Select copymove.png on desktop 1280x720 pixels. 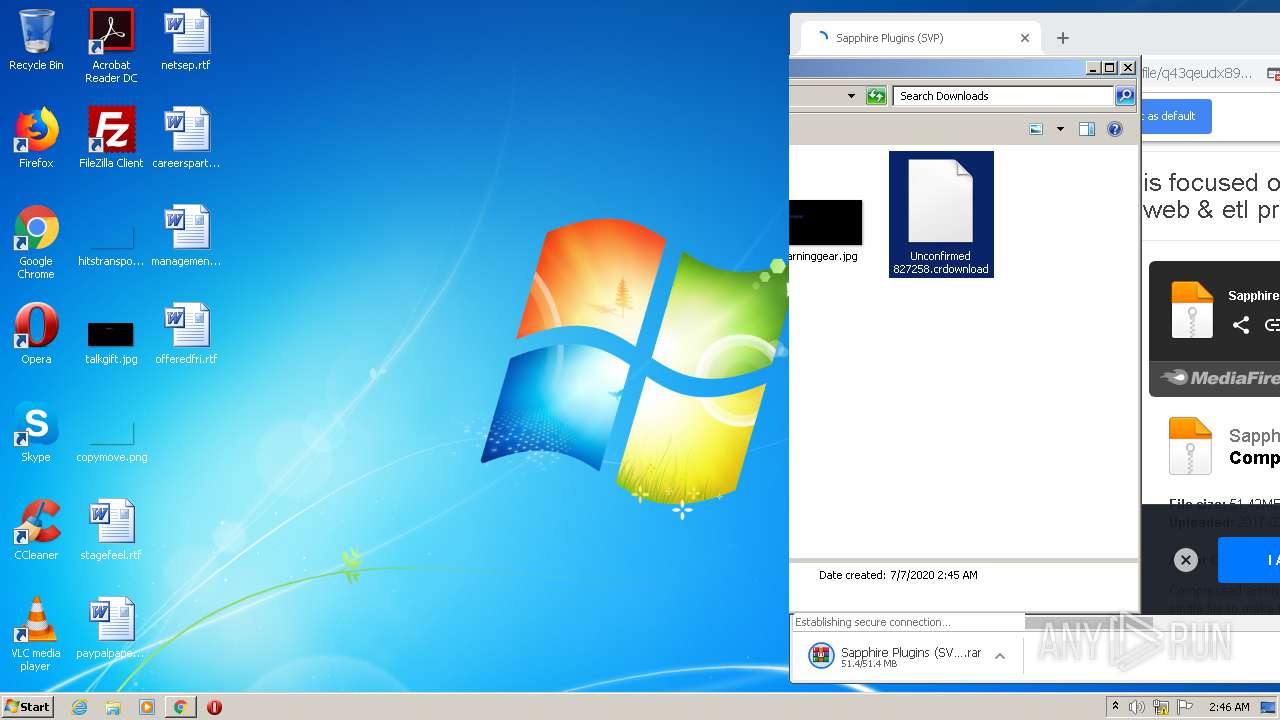point(111,440)
